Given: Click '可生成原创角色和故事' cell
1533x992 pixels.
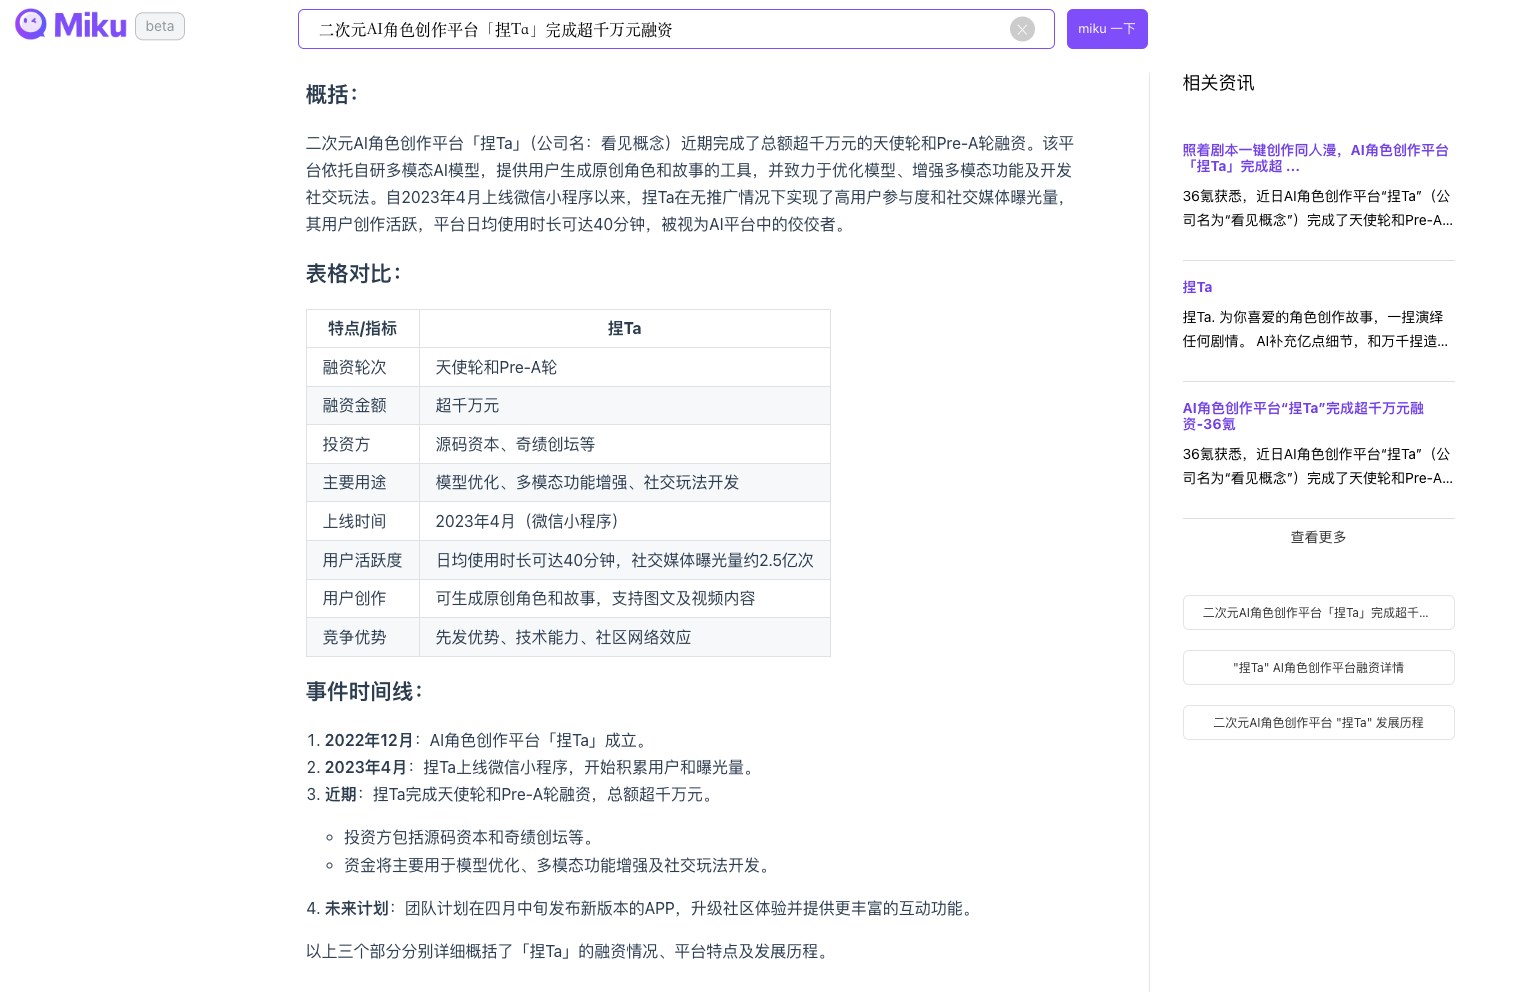Looking at the screenshot, I should pyautogui.click(x=625, y=598).
